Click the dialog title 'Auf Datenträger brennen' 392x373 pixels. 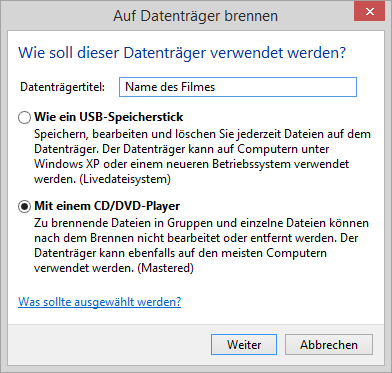point(195,16)
